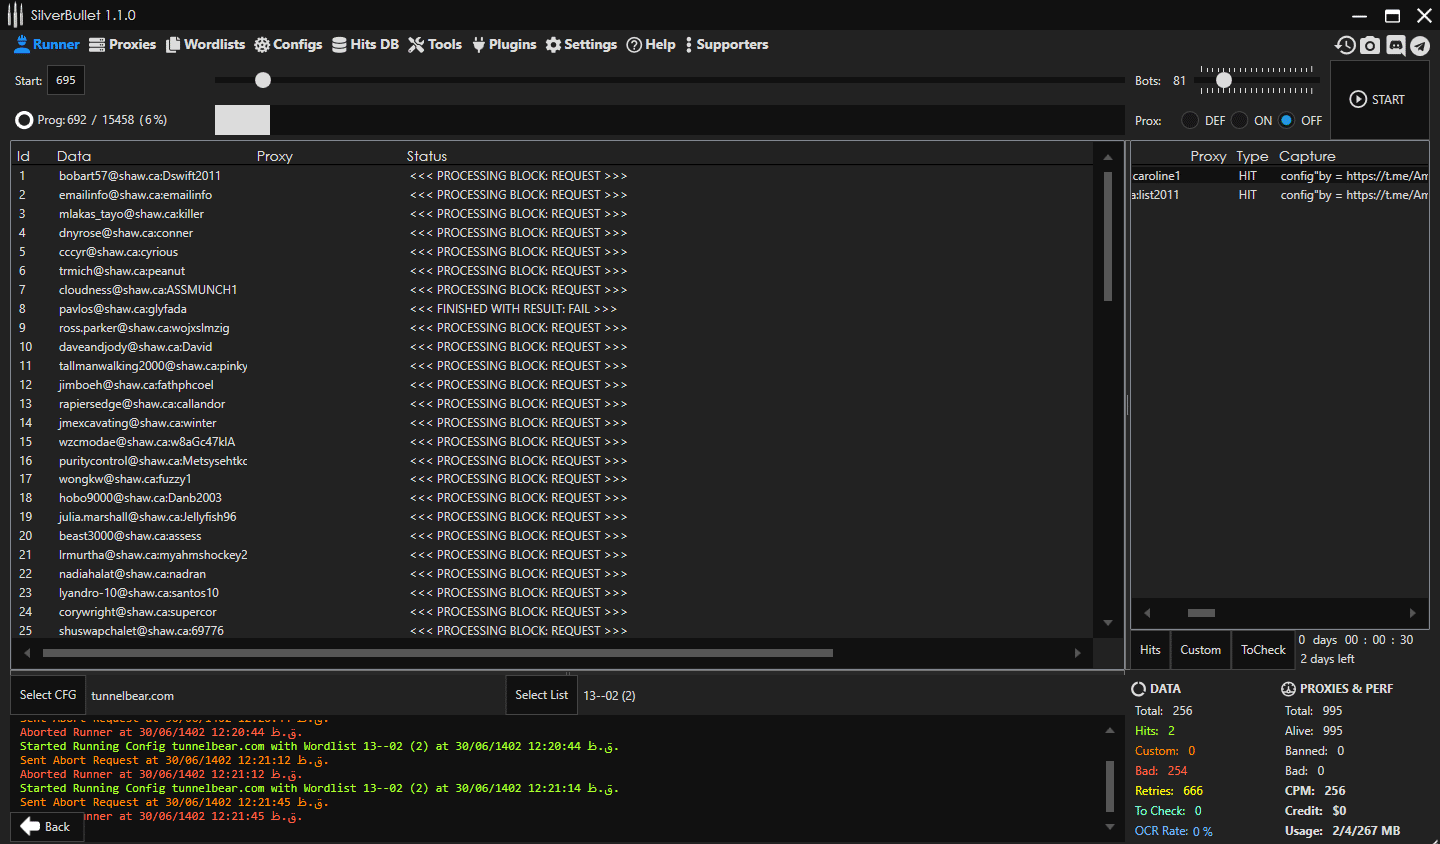Screen dimensions: 1440x844
Task: Click the Start value input field
Action: tap(66, 81)
